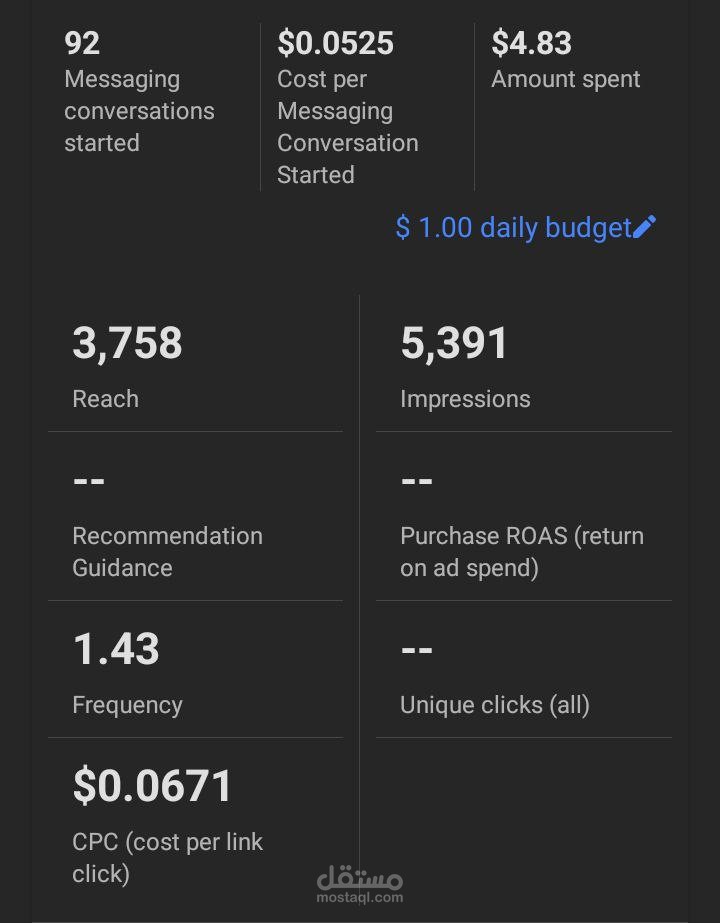This screenshot has width=720, height=923.
Task: Click the CPC (cost per link click) label
Action: tap(167, 858)
